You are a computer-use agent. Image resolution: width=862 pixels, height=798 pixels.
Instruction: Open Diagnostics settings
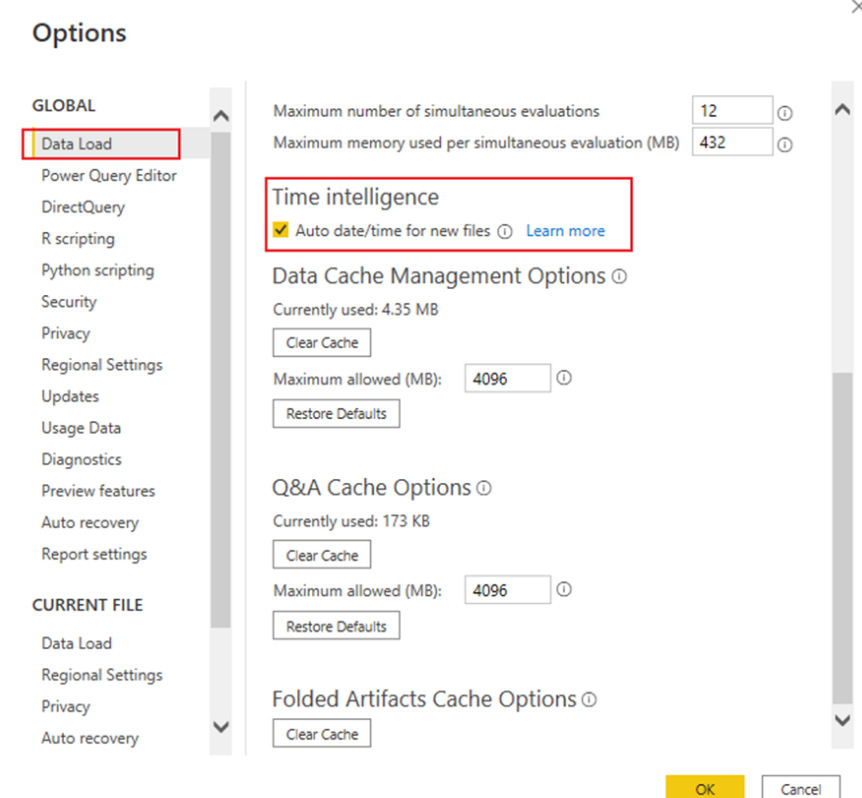click(x=81, y=459)
